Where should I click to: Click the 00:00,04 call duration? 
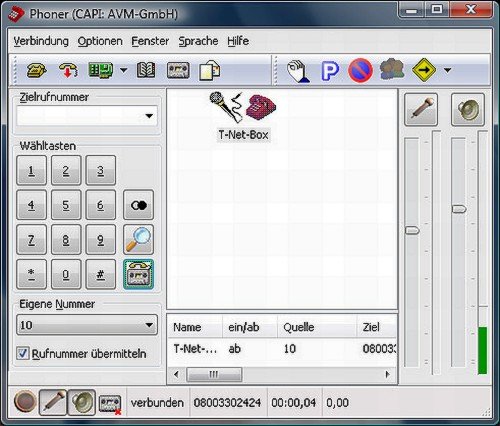click(x=294, y=403)
